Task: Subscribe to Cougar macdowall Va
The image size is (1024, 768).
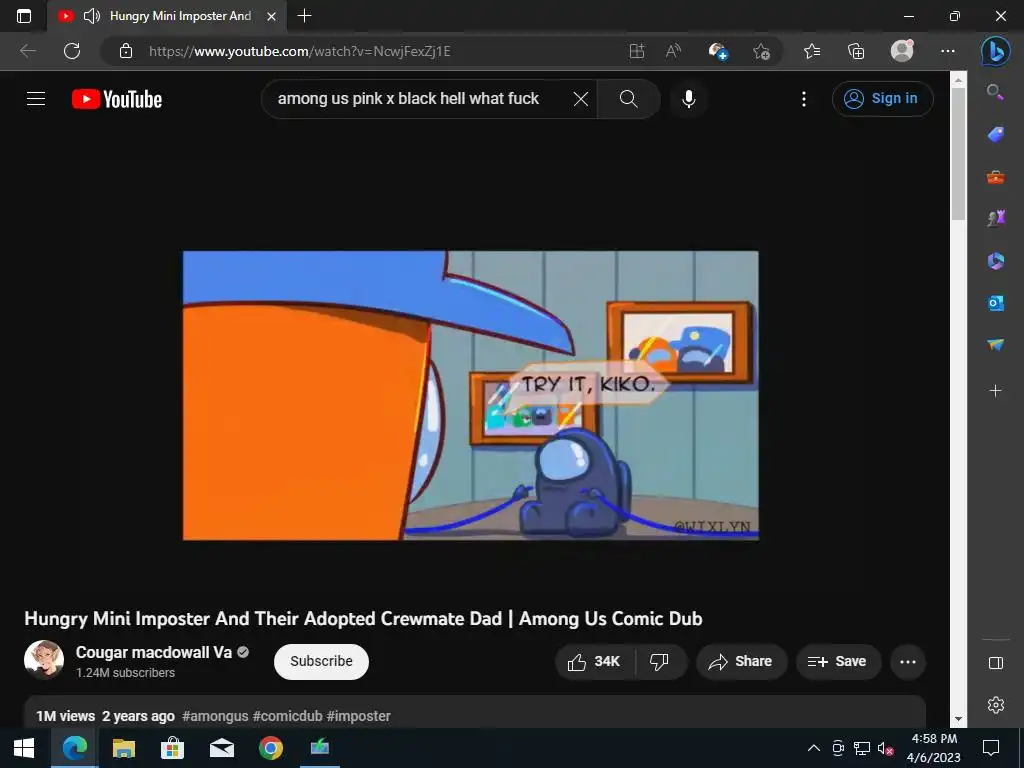Action: pos(321,662)
